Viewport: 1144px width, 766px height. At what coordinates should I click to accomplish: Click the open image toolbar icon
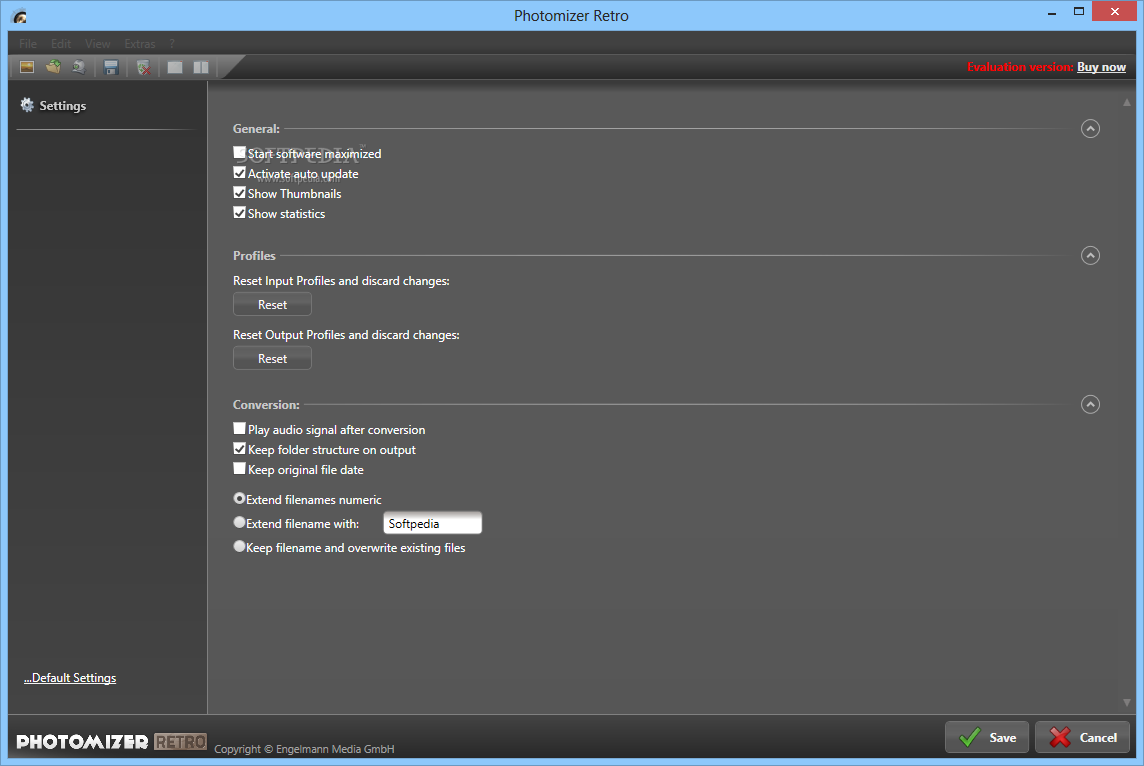click(27, 67)
